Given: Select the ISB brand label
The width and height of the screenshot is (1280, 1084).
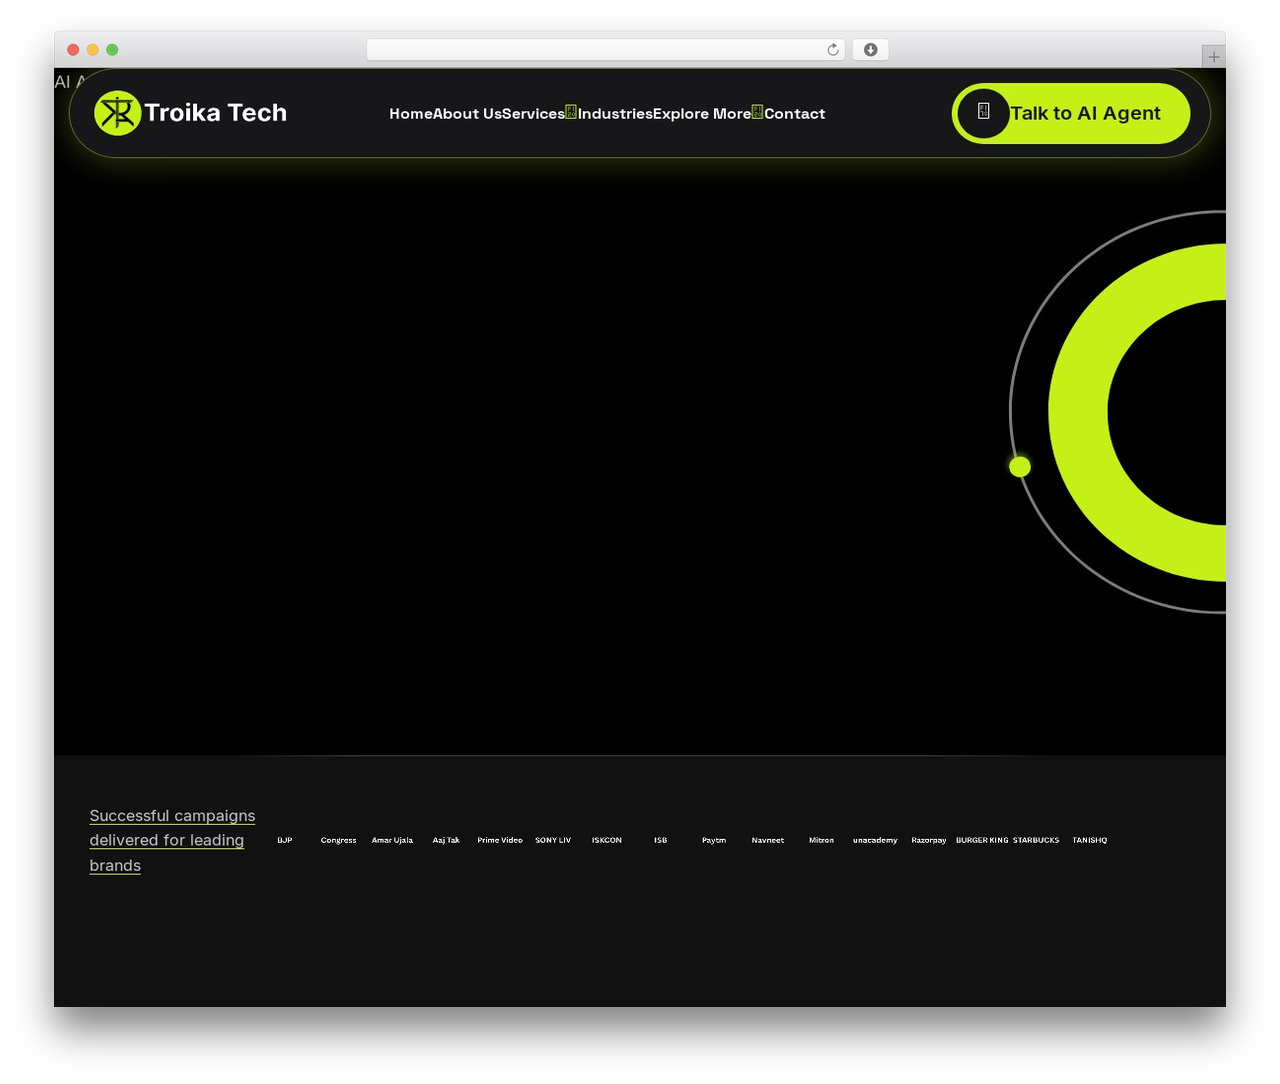Looking at the screenshot, I should click(660, 840).
